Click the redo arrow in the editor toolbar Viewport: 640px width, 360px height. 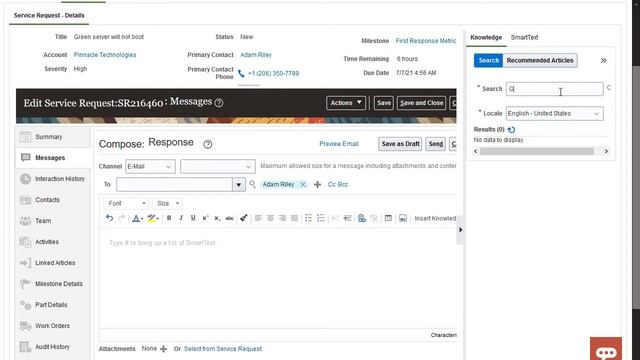click(121, 218)
